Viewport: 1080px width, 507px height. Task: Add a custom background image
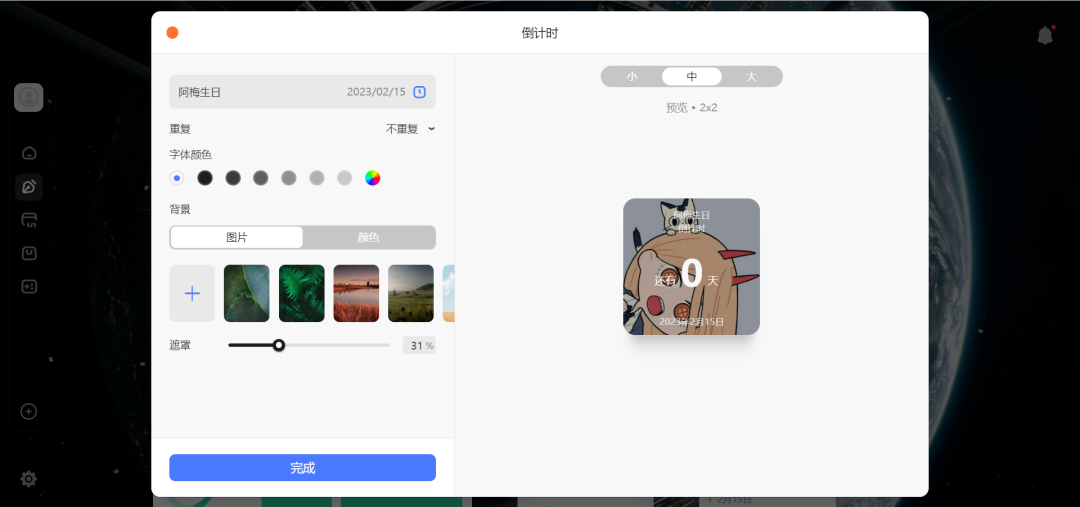pos(192,293)
